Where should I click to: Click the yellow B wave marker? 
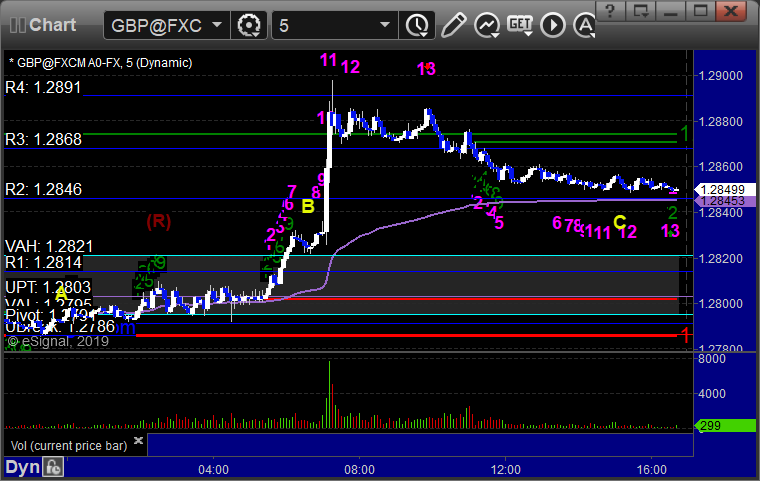pyautogui.click(x=308, y=207)
